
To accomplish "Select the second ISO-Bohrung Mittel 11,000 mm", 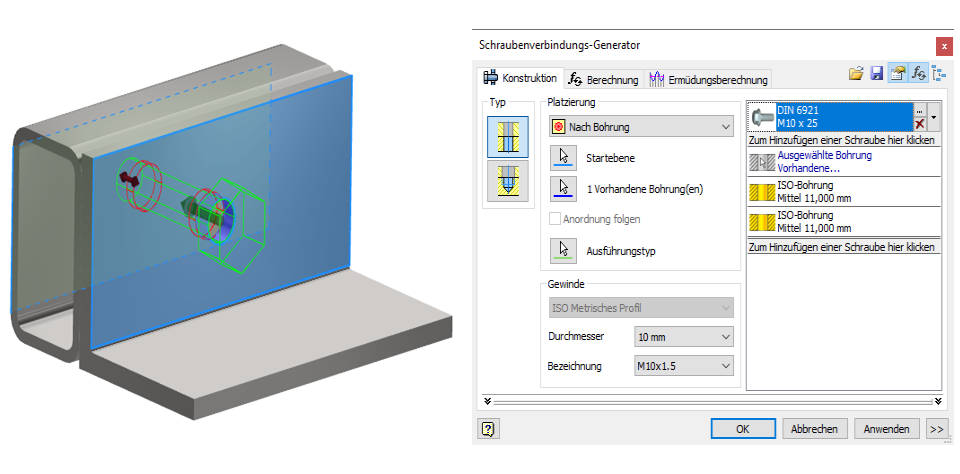I will (x=844, y=222).
